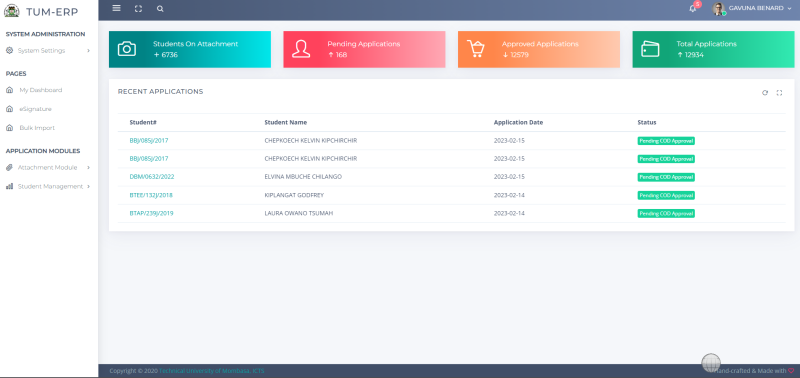Image resolution: width=800 pixels, height=378 pixels.
Task: Open the eSignature page
Action: click(36, 109)
